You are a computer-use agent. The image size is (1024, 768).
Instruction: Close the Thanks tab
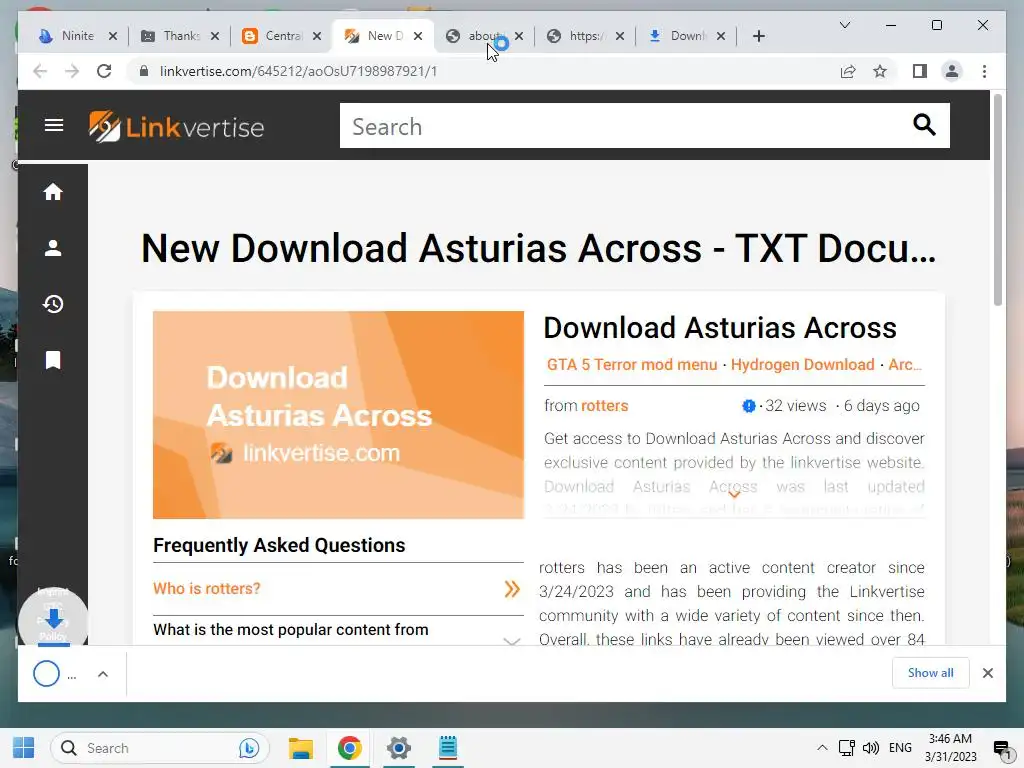[x=214, y=36]
